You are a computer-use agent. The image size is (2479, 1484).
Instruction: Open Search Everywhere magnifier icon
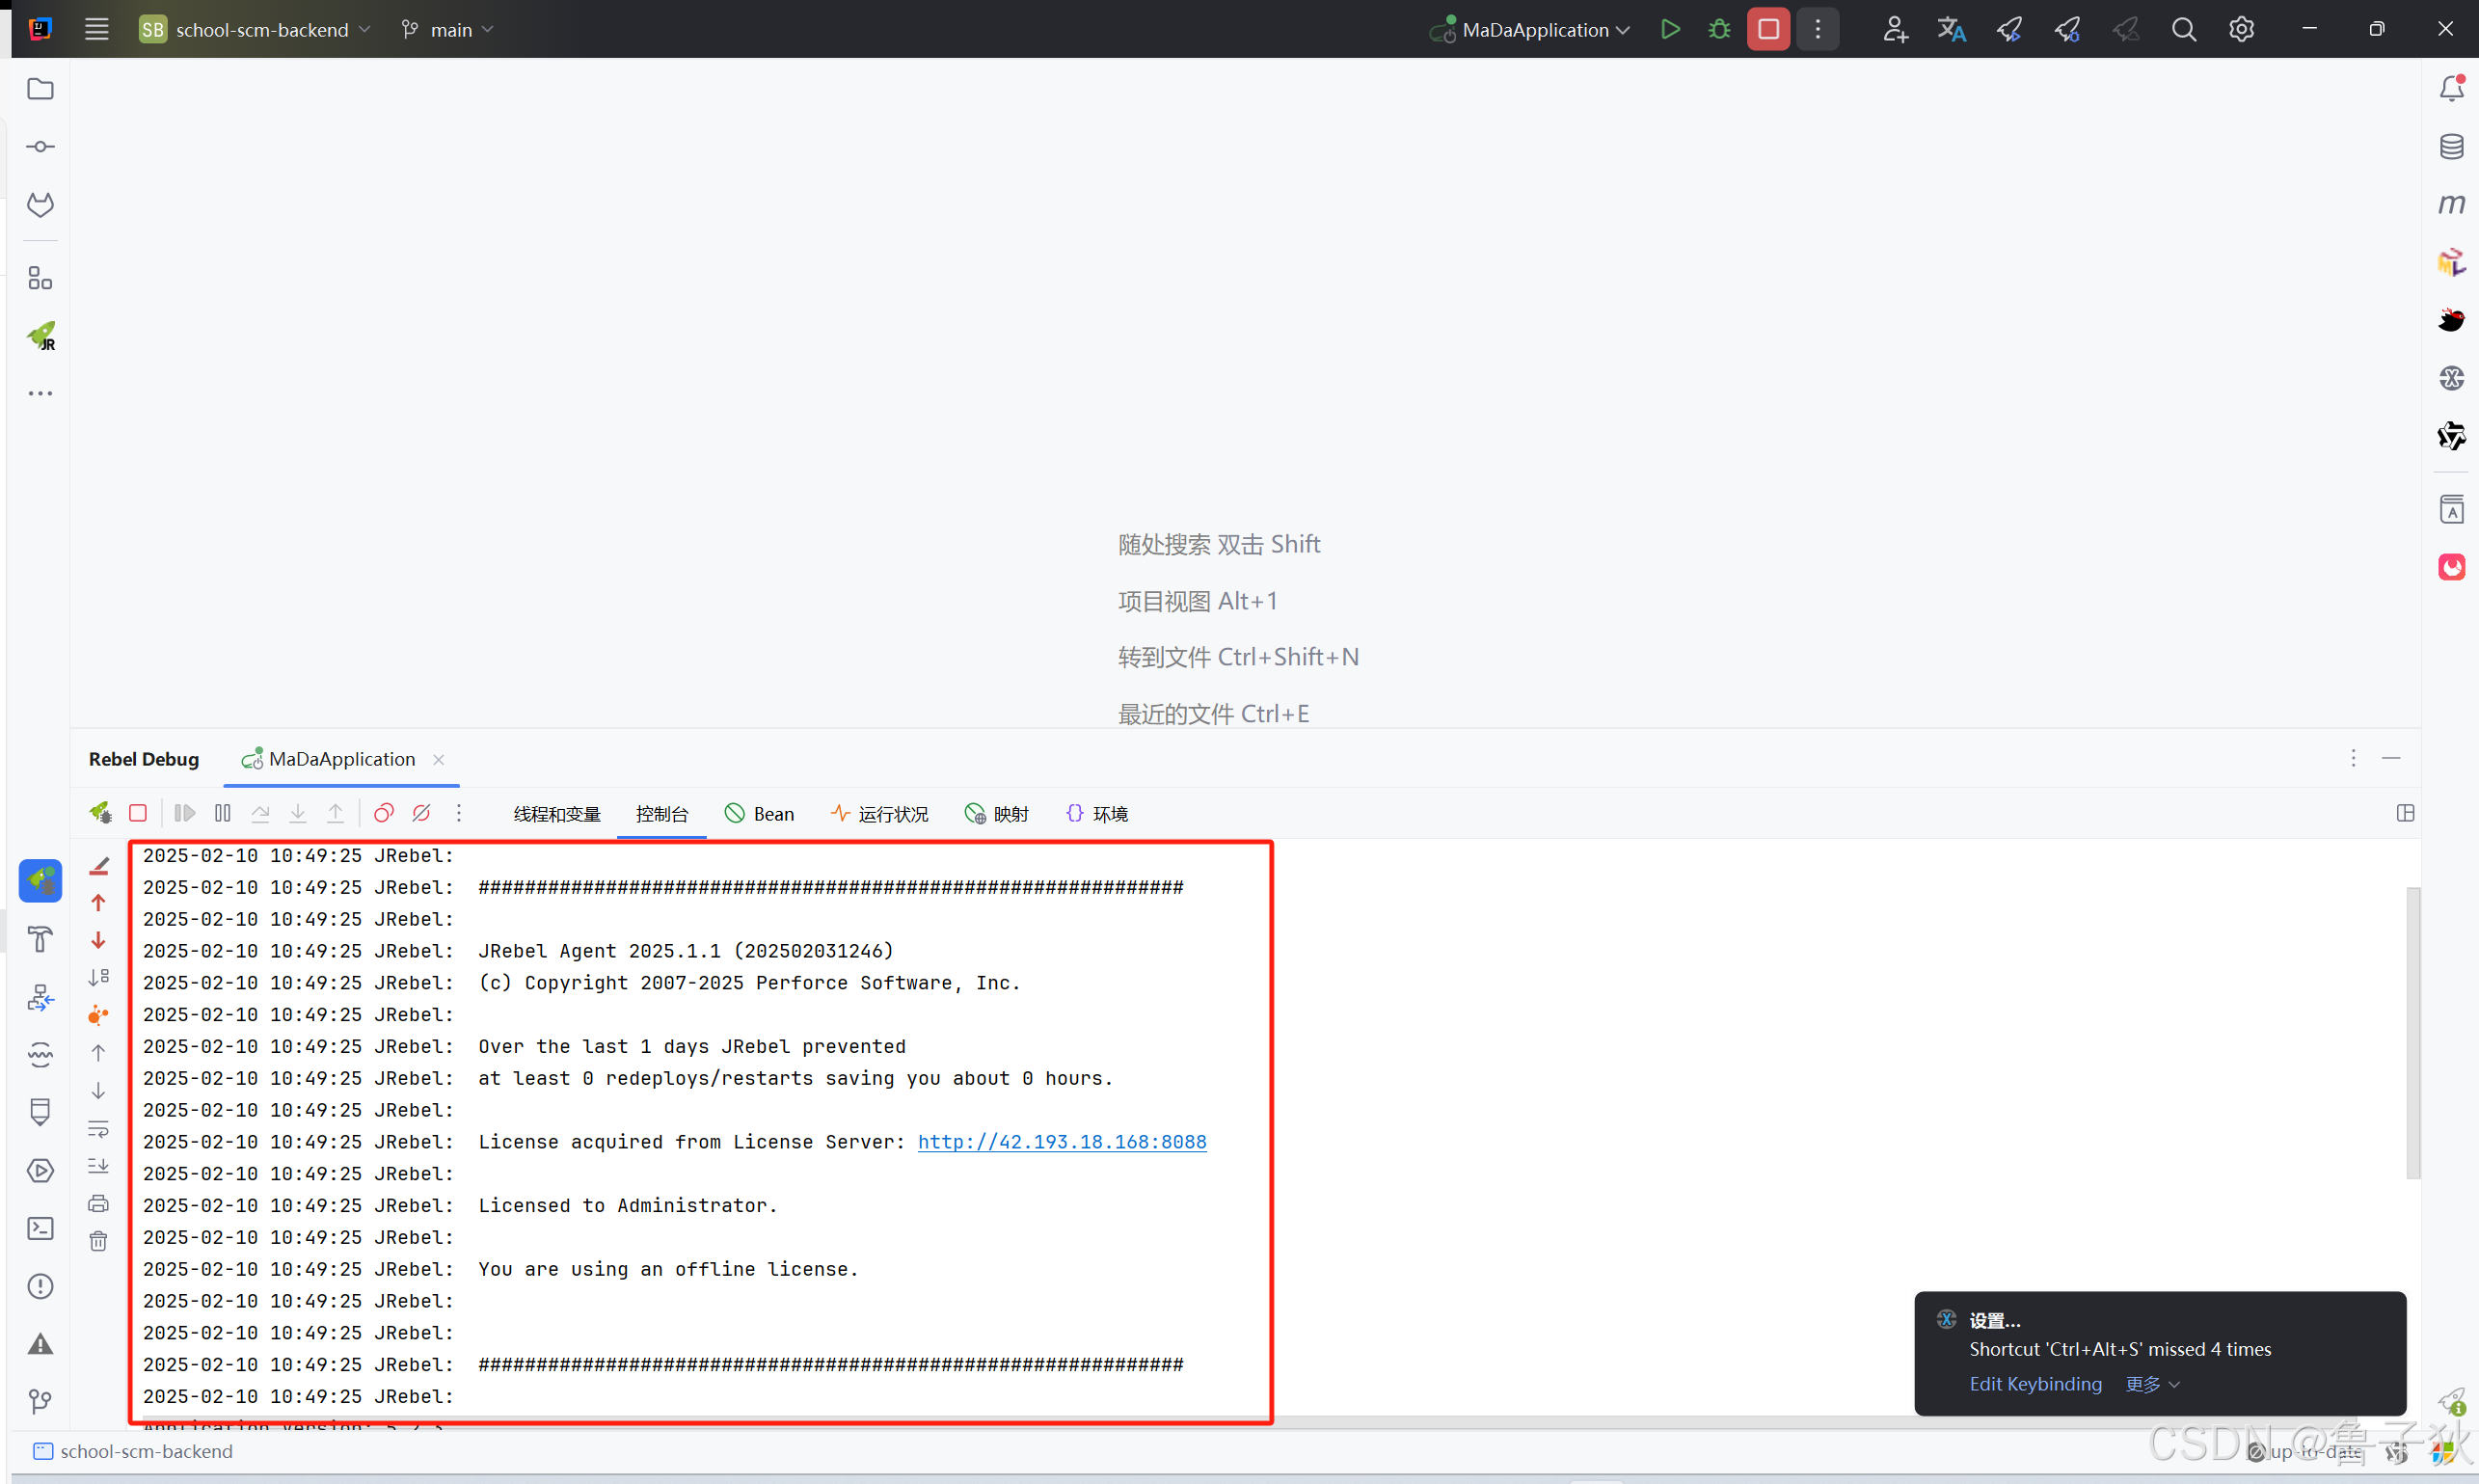(2183, 29)
